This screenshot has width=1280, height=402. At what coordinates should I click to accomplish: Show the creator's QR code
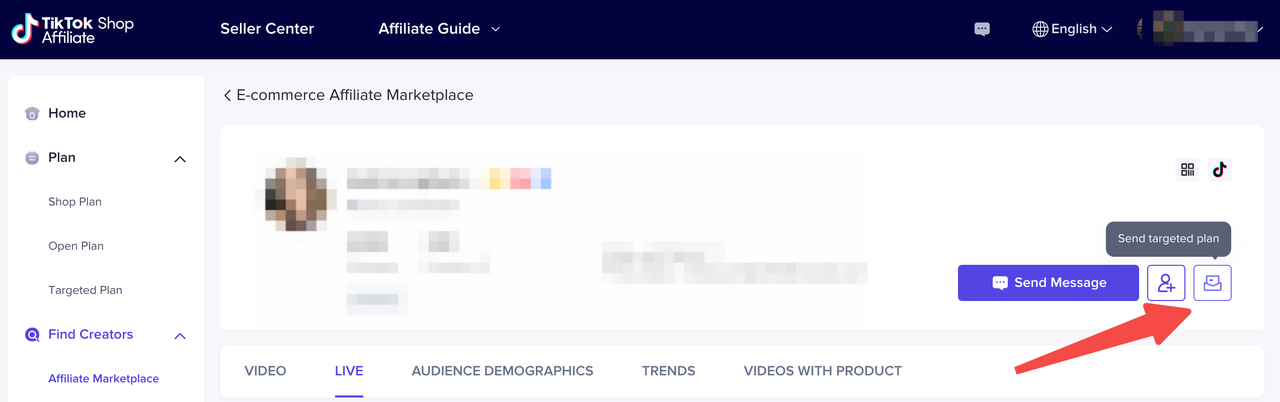1188,170
